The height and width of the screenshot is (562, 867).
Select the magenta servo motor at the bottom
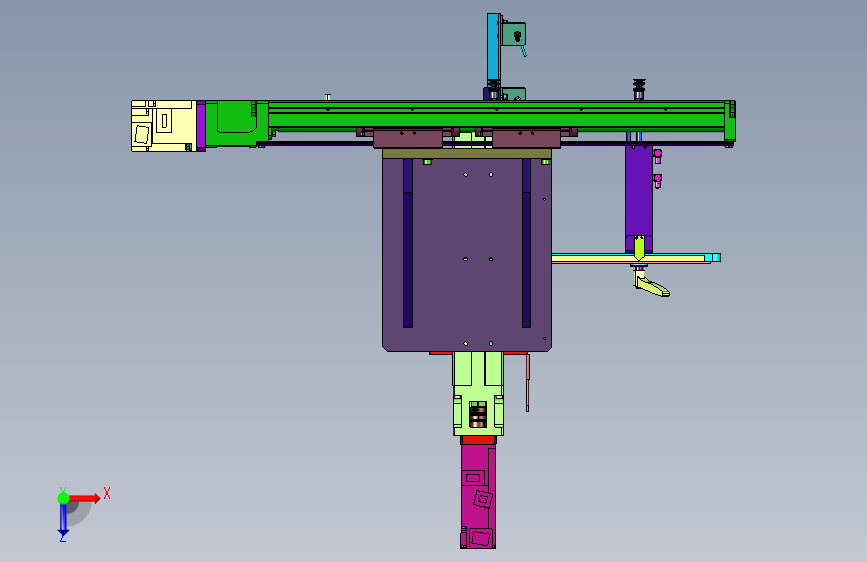(478, 496)
